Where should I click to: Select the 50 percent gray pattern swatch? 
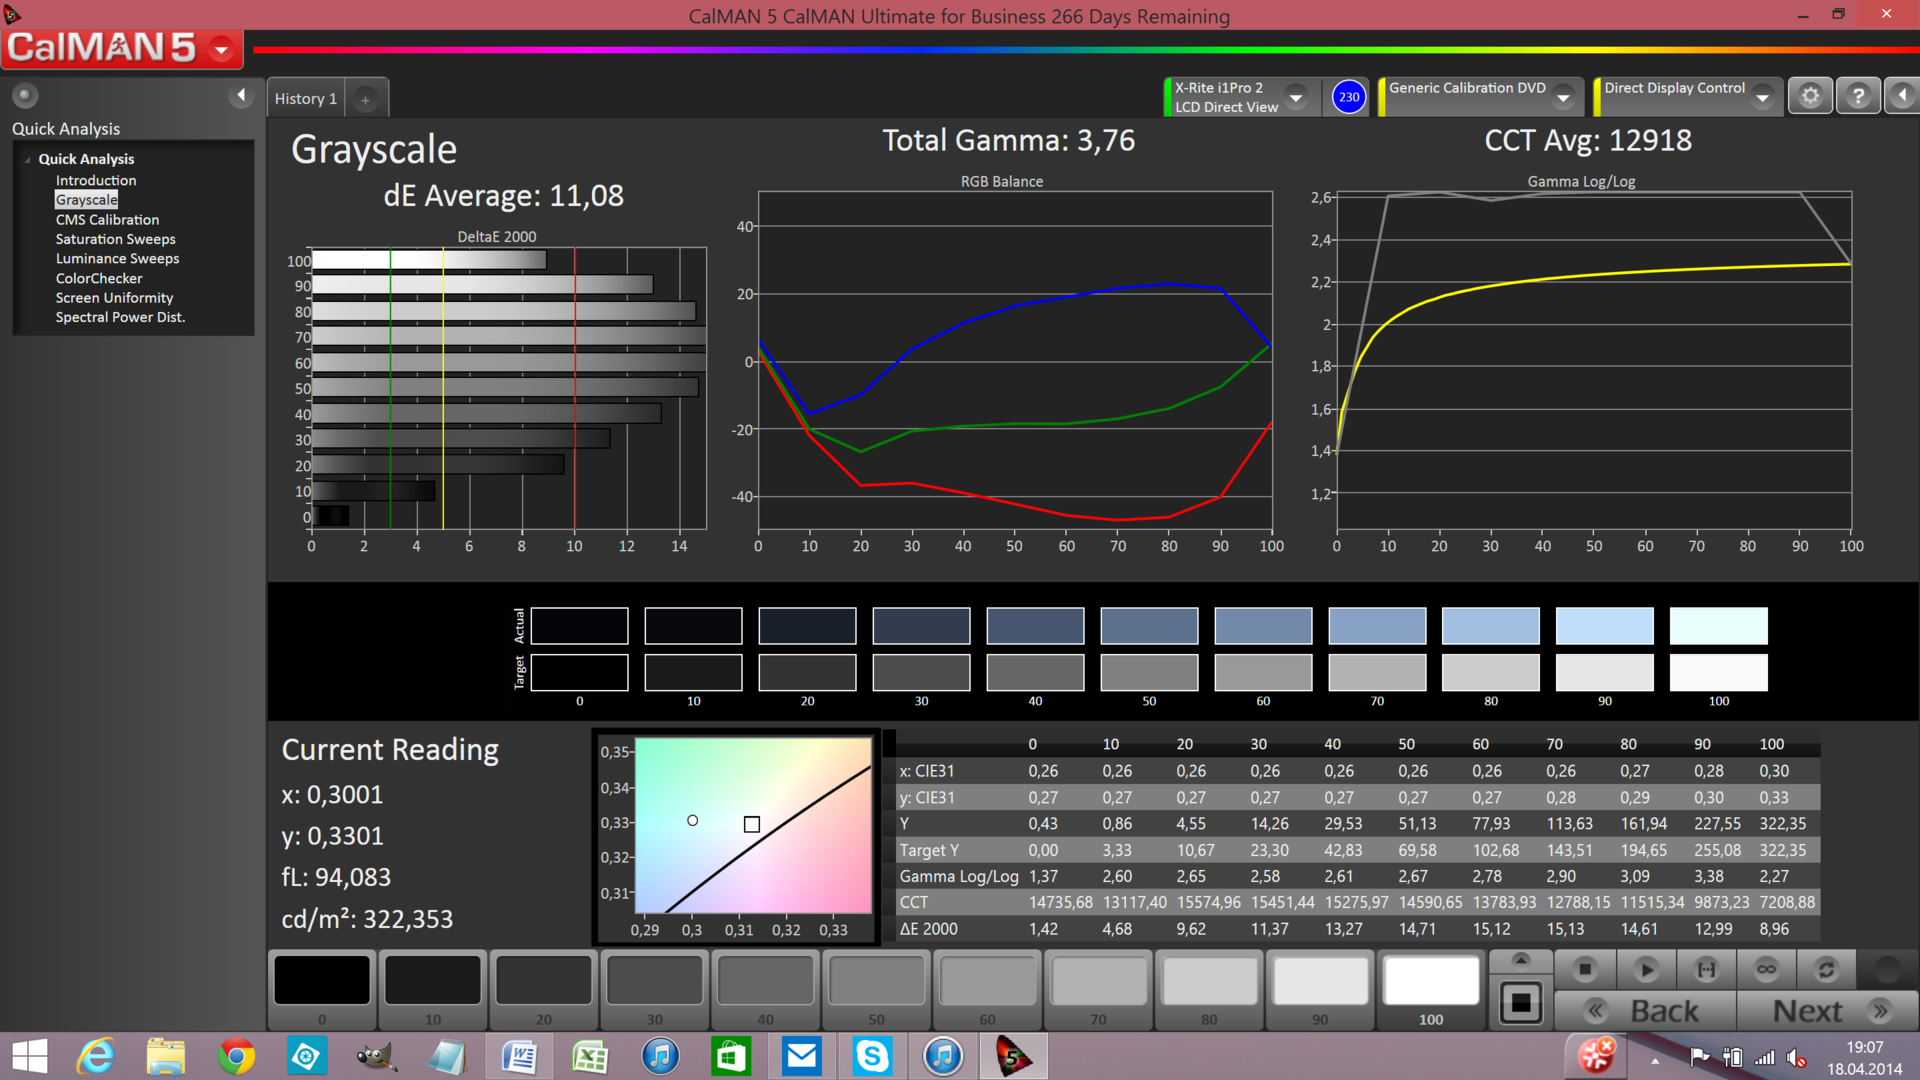click(876, 981)
